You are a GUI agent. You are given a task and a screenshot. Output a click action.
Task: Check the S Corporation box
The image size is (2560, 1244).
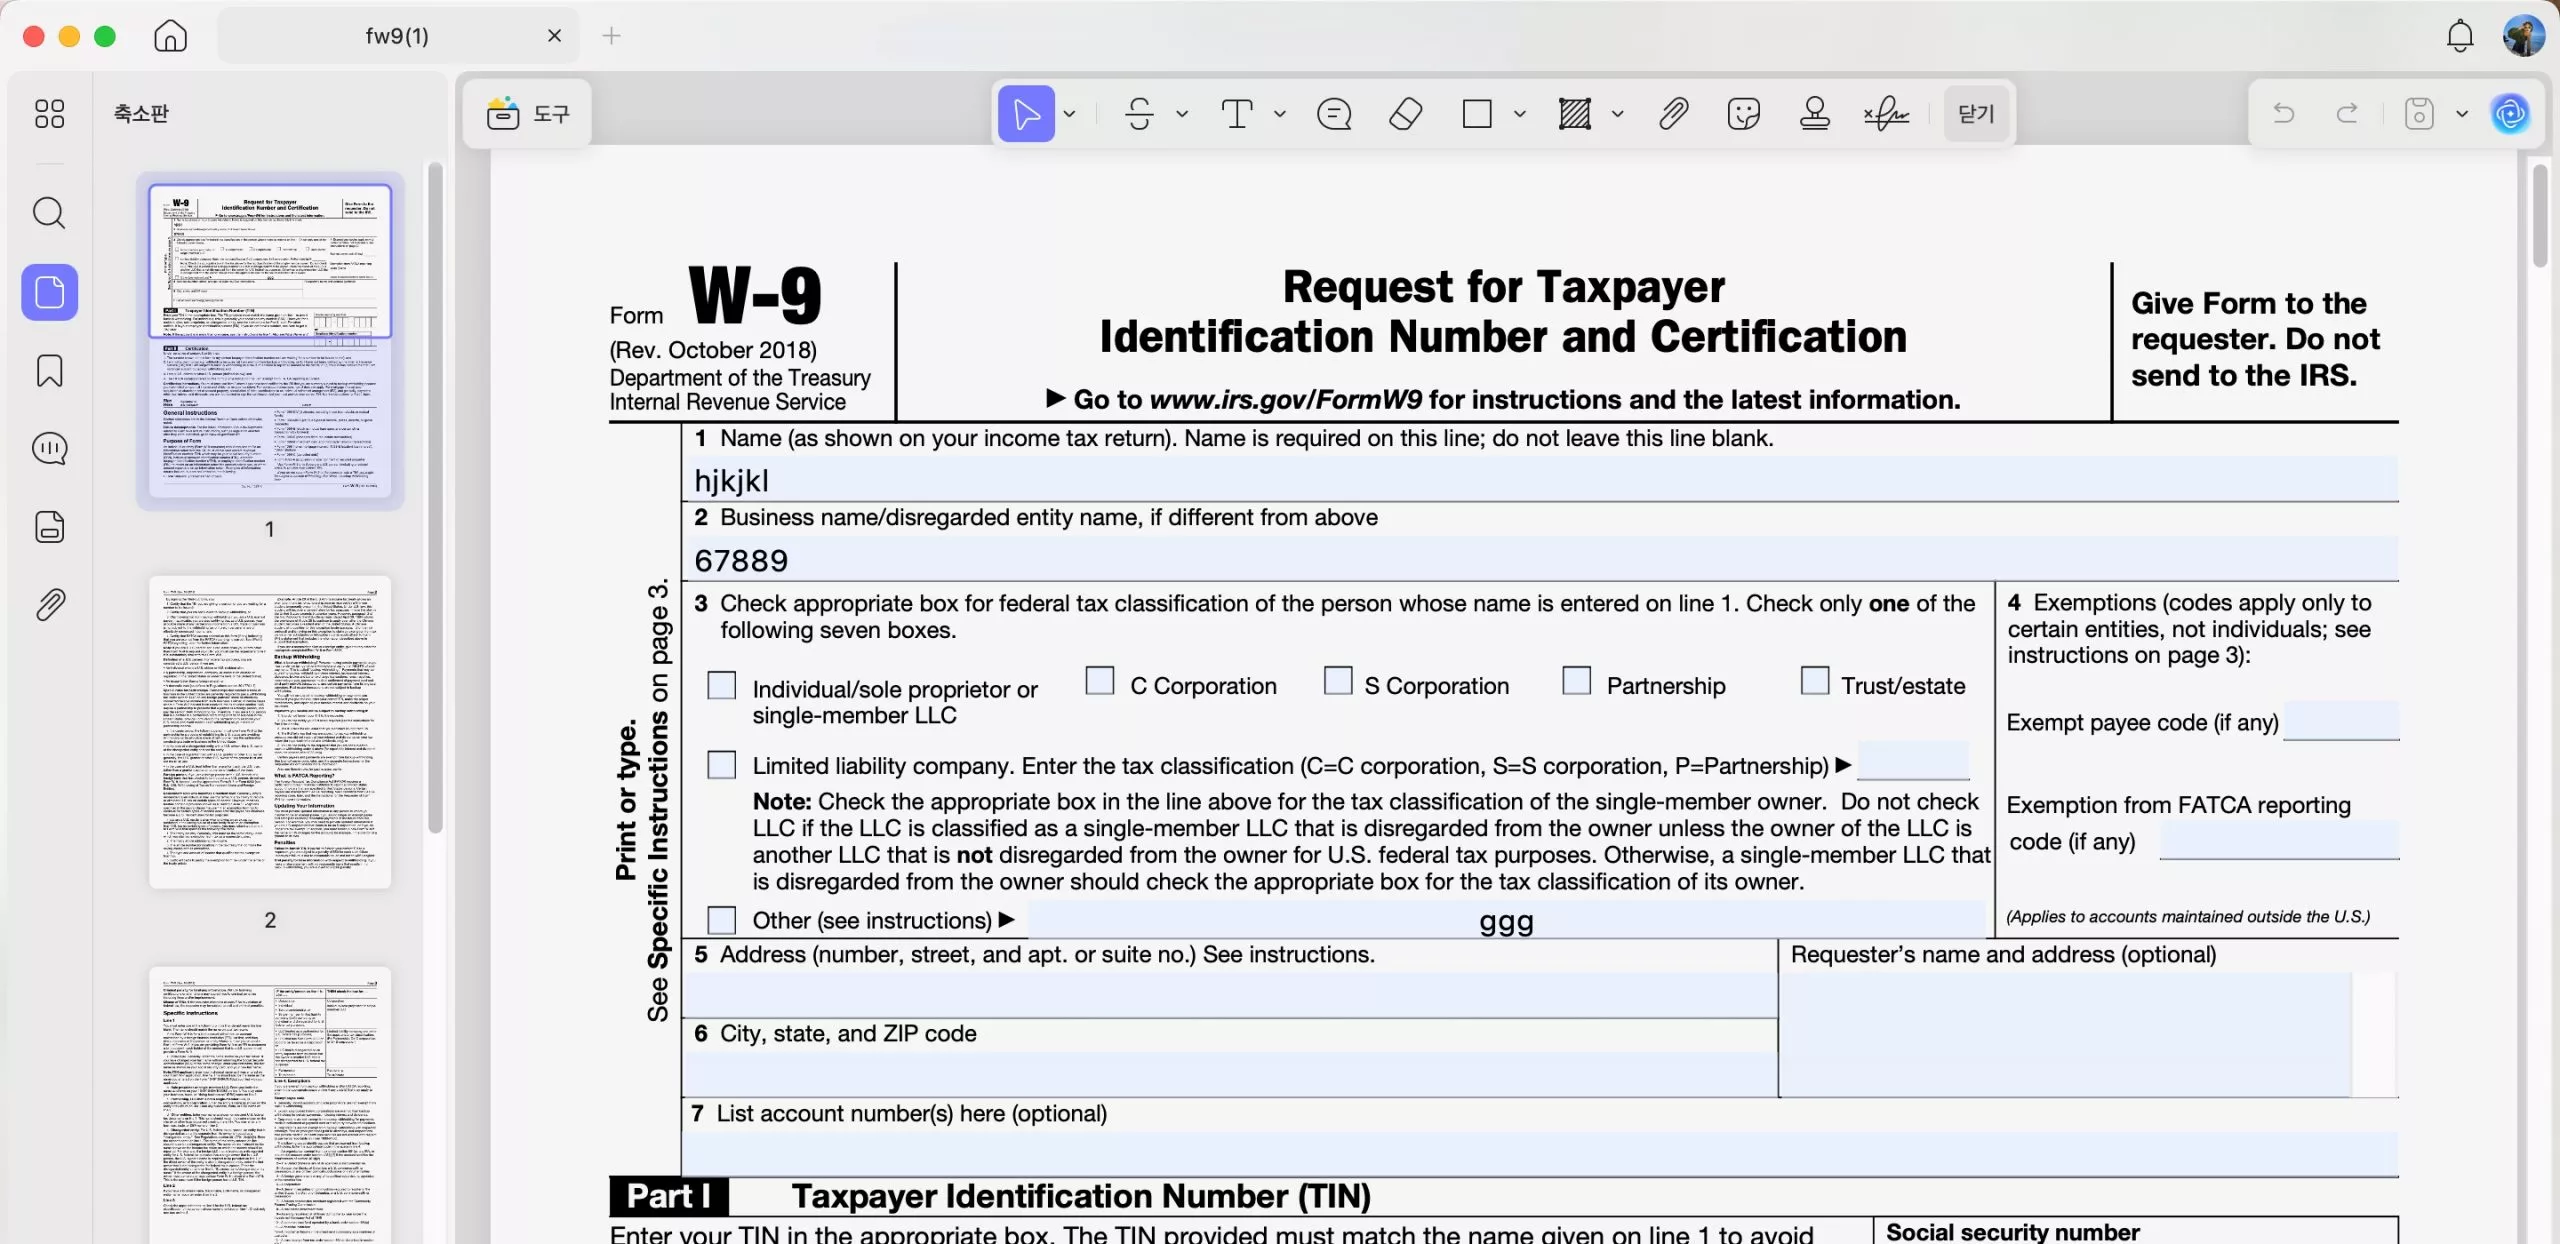click(1337, 680)
